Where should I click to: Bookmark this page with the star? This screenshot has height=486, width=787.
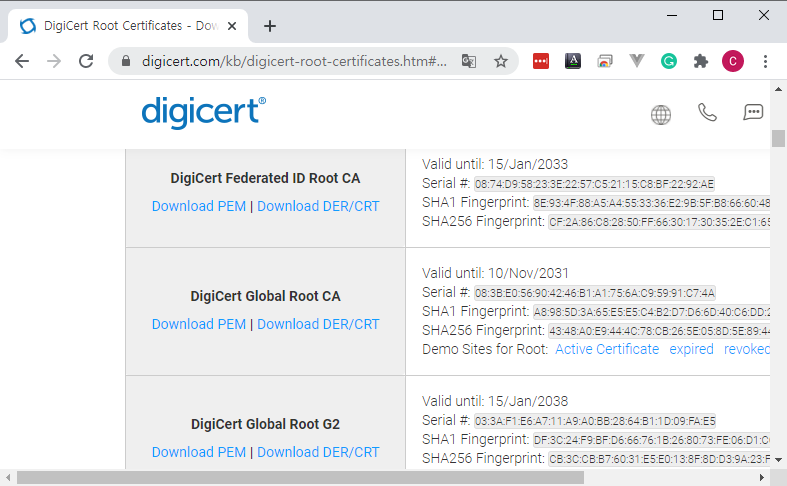(500, 61)
